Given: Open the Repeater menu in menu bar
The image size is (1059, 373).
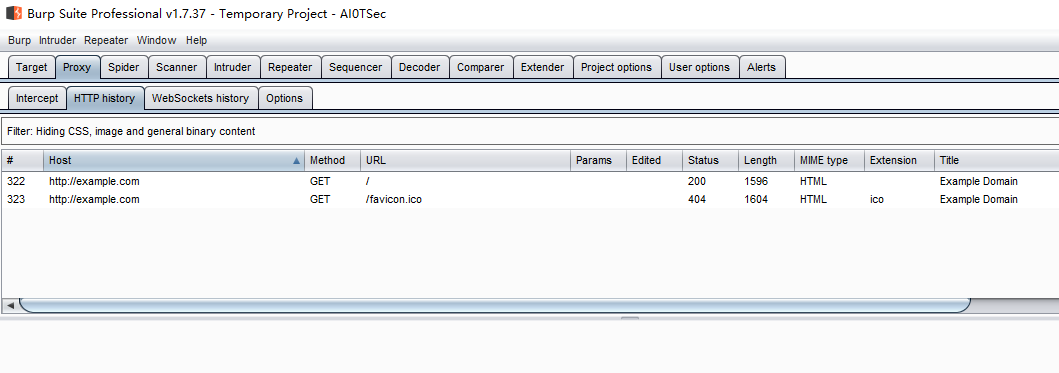Looking at the screenshot, I should (x=107, y=41).
